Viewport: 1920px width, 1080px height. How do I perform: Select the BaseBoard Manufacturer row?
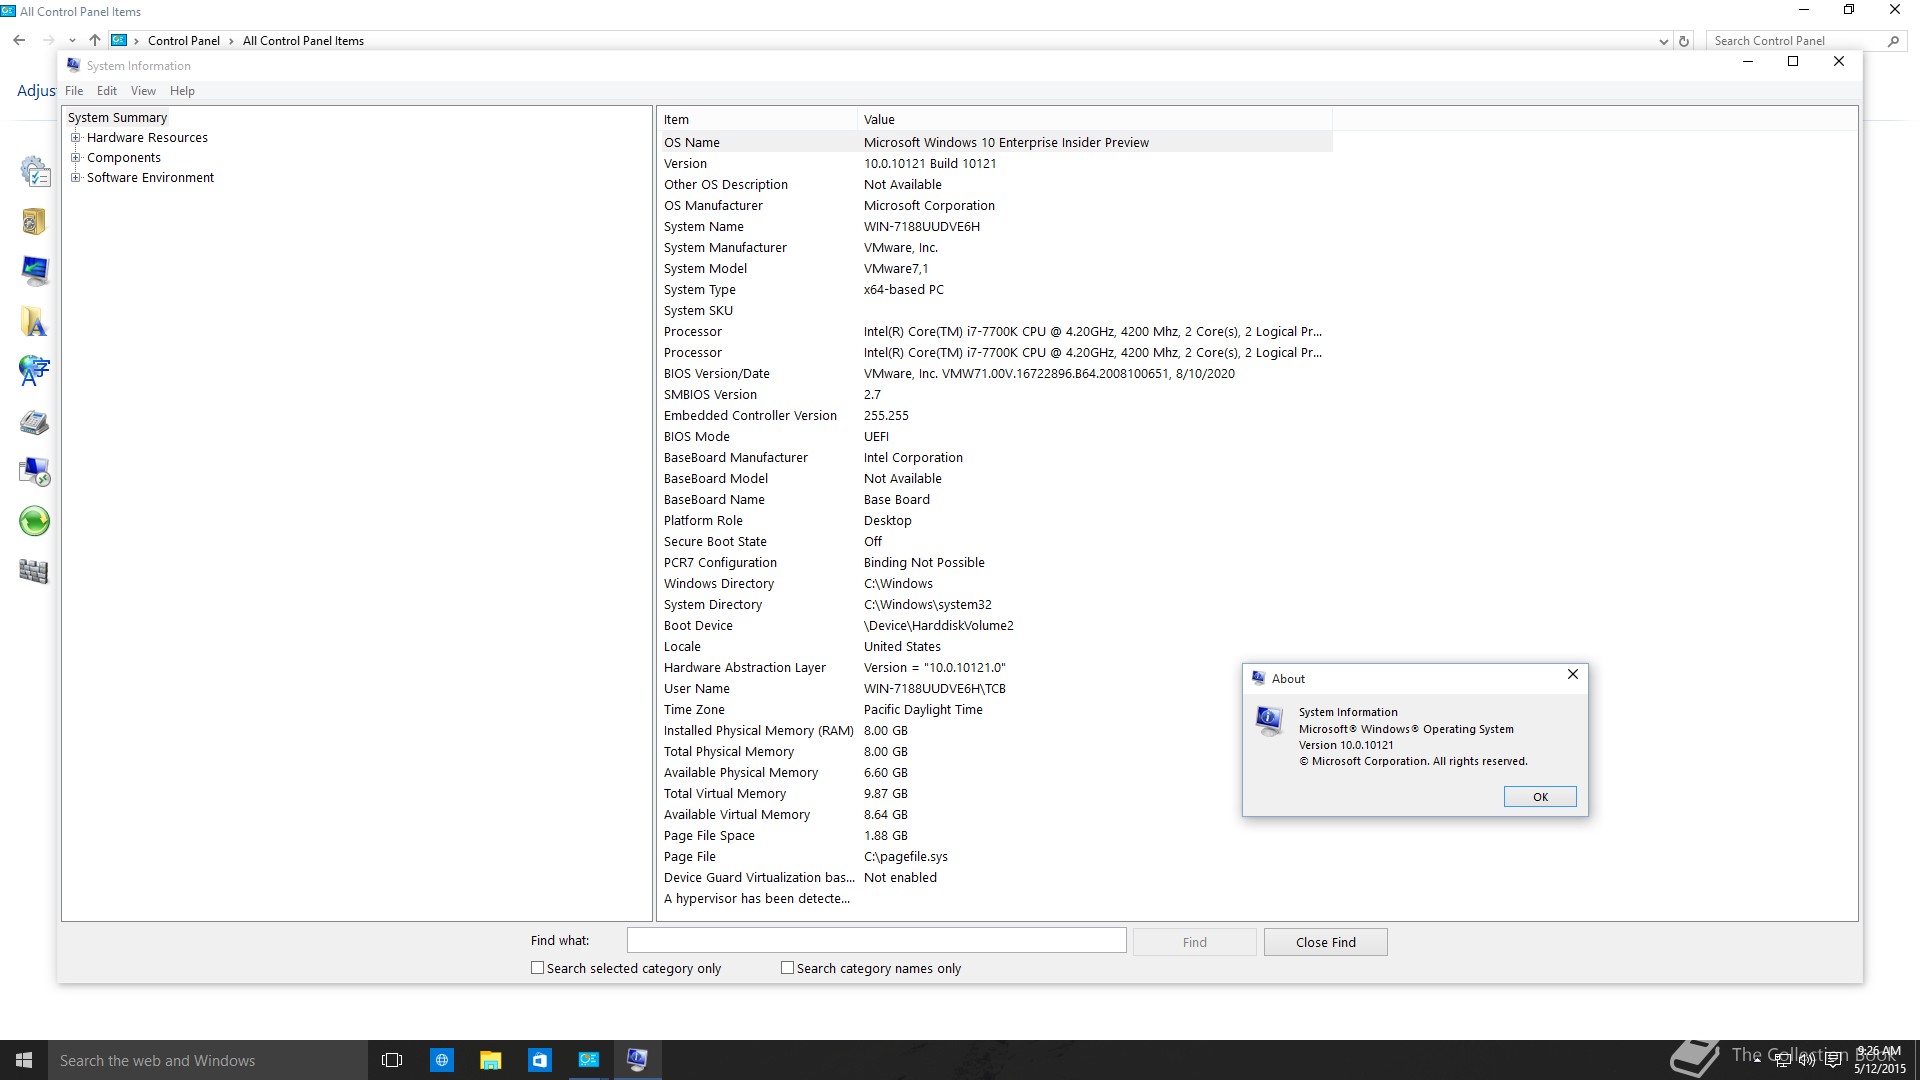(x=996, y=457)
